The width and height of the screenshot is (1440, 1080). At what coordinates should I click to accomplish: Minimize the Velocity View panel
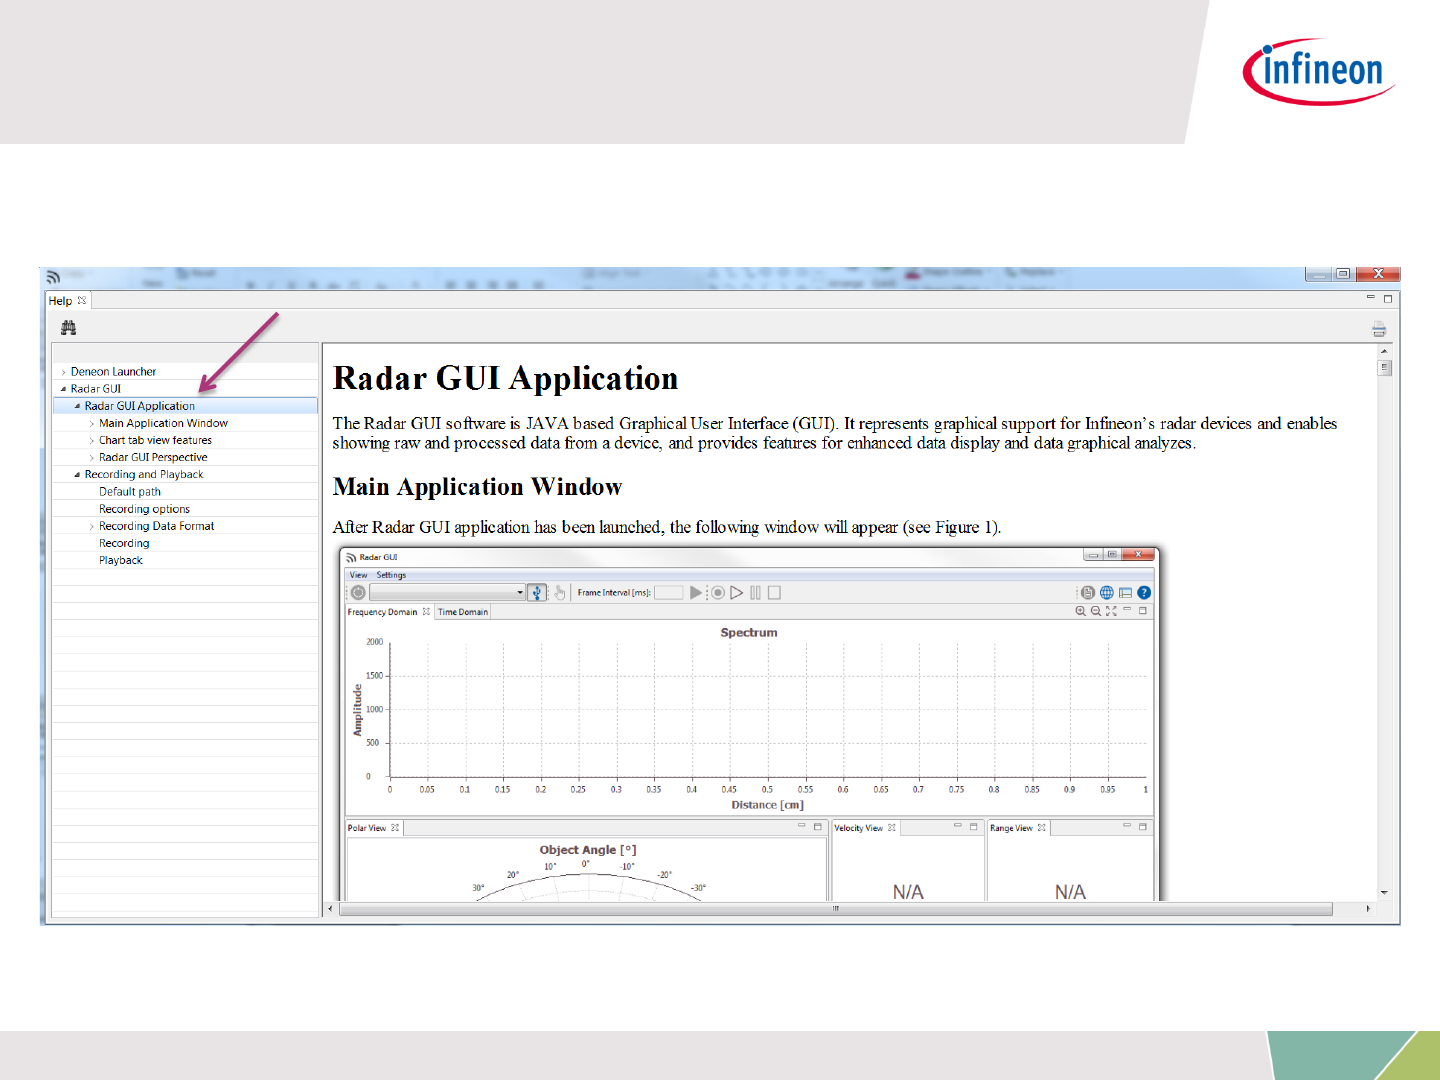pos(957,826)
